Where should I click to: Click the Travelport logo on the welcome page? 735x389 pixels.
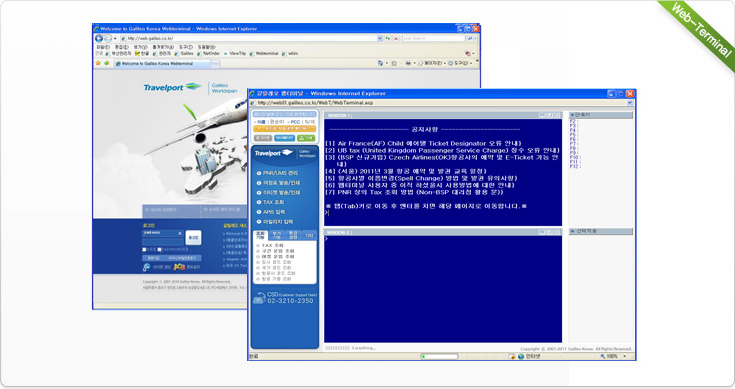point(172,87)
